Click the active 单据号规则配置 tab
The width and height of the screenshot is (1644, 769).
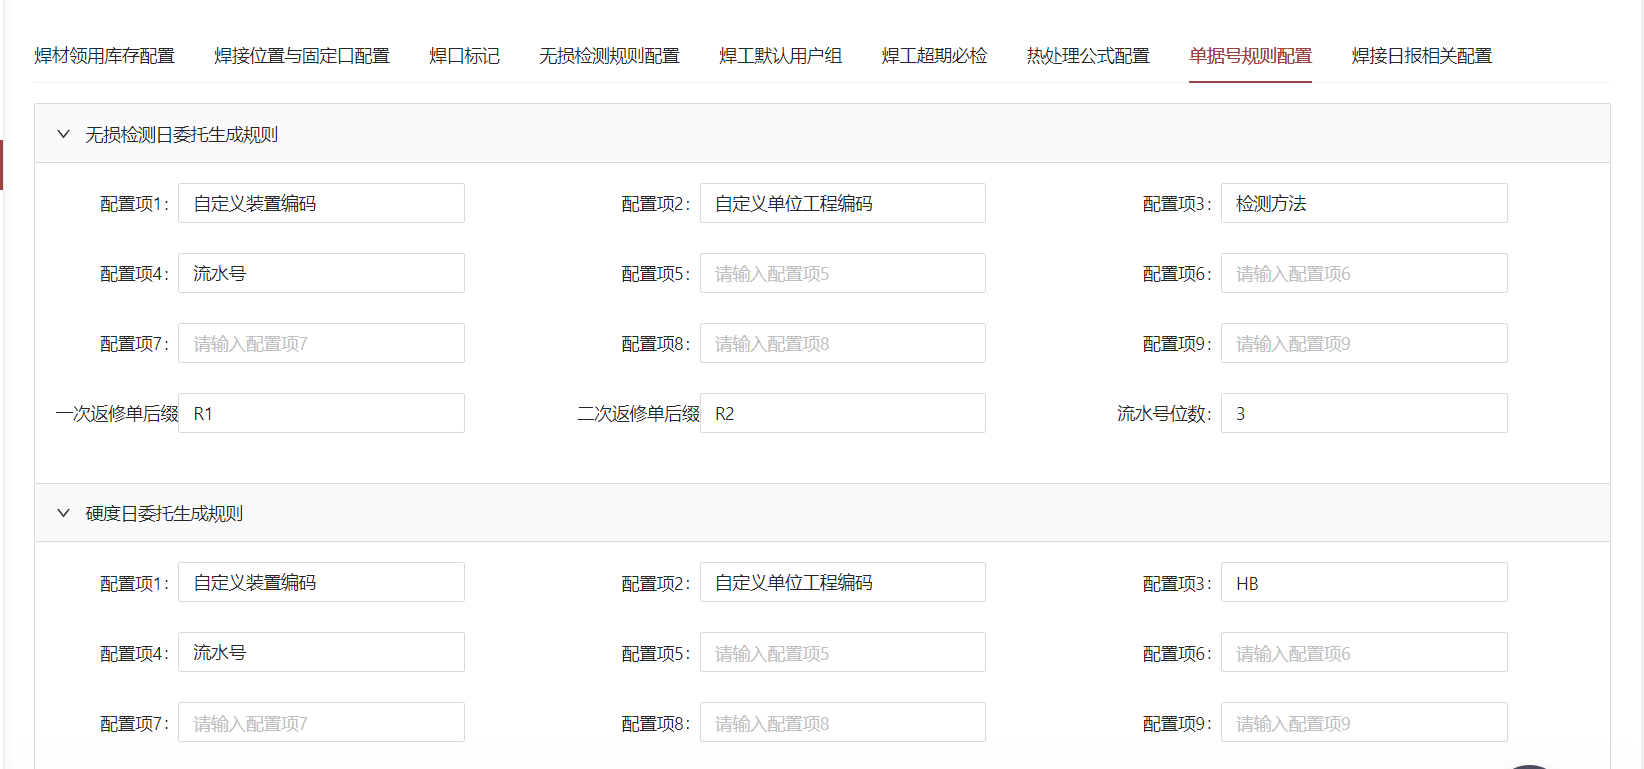(x=1250, y=56)
